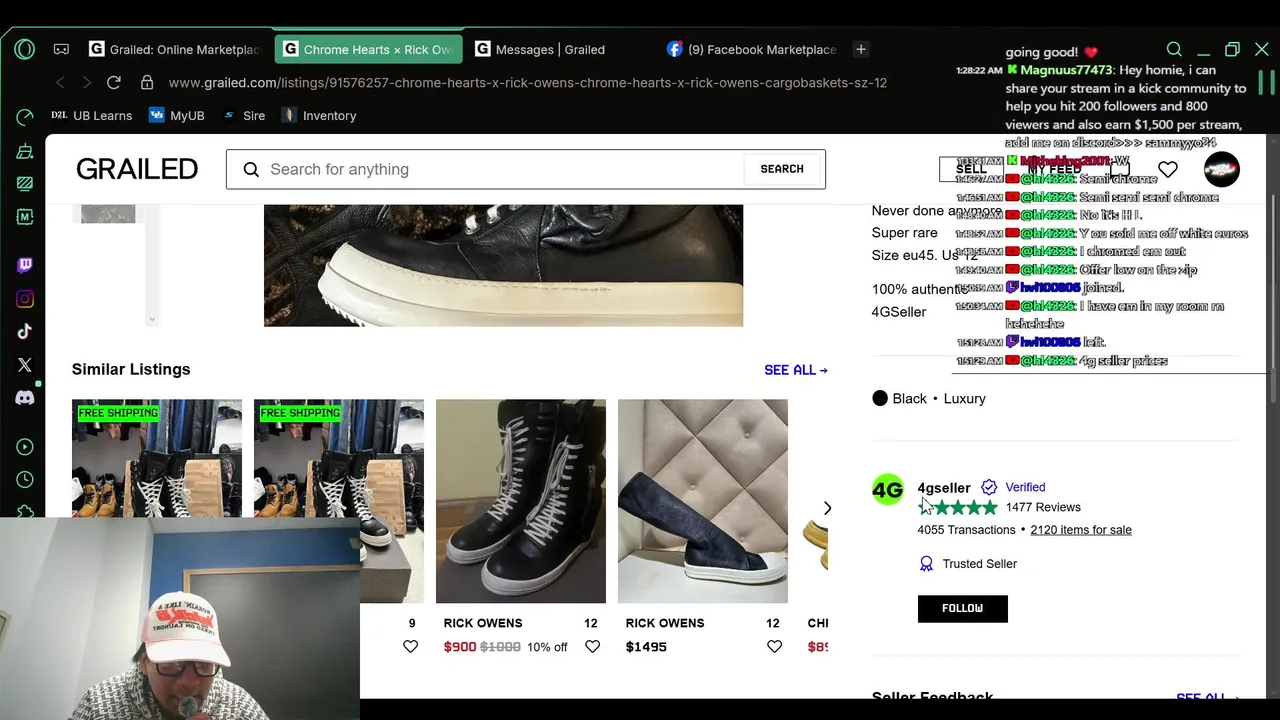Switch to Facebook Marketplace tab

click(x=752, y=49)
